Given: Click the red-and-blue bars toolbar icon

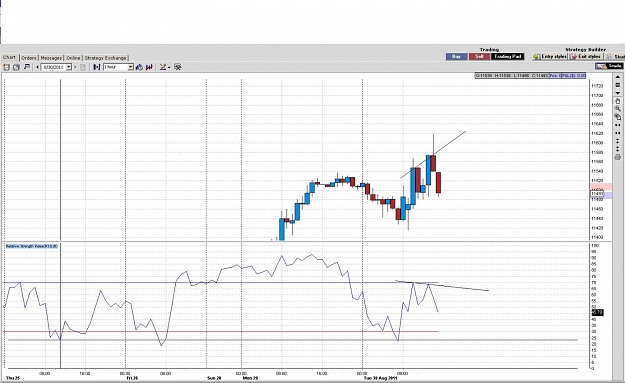Looking at the screenshot, I should 149,67.
